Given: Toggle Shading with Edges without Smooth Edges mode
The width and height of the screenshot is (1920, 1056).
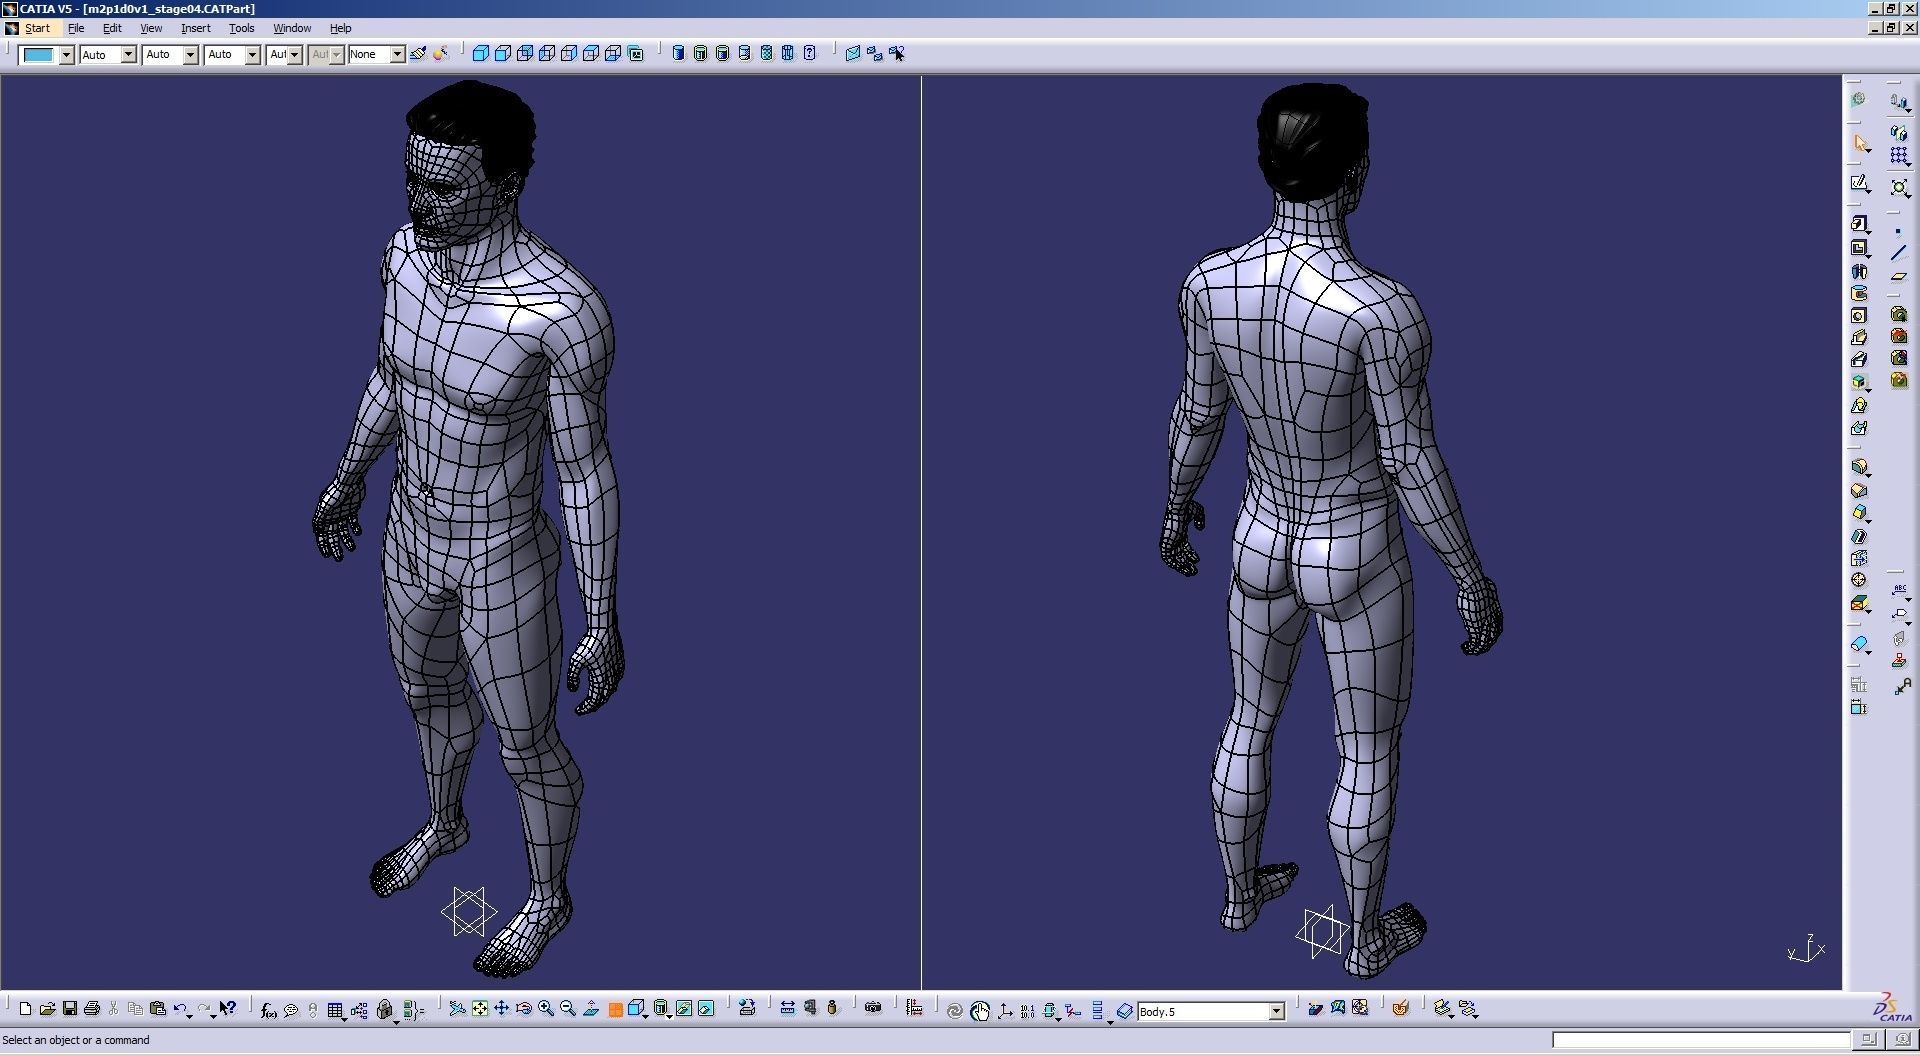Looking at the screenshot, I should (723, 54).
